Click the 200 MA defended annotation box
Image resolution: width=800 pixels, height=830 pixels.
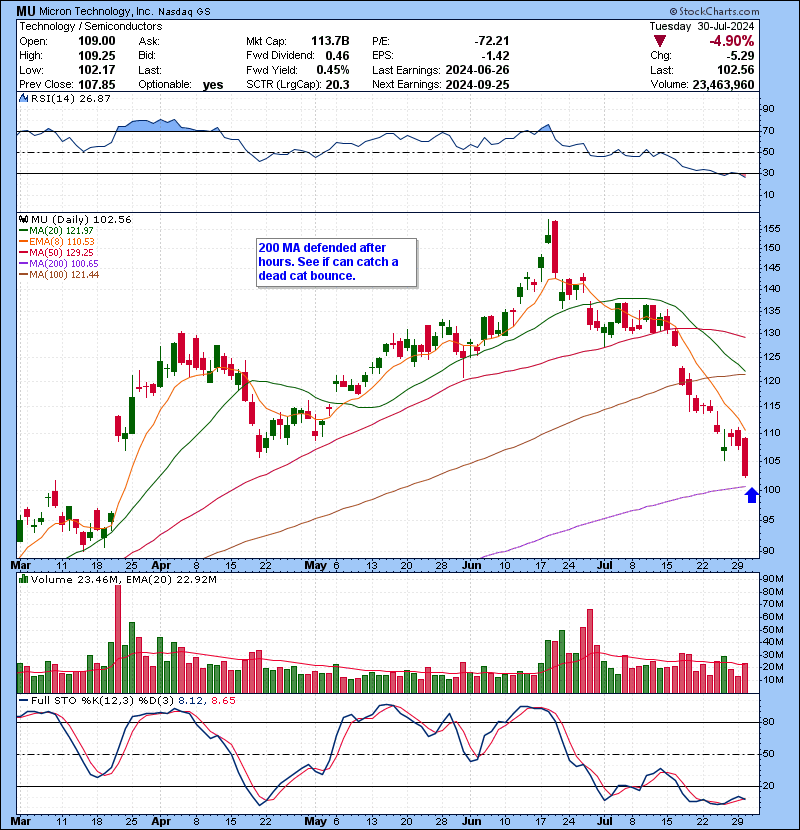pos(336,262)
